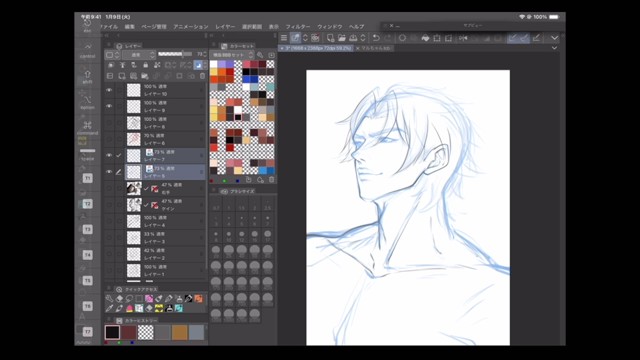Screen dimensions: 640x360
Task: Tap the T1 shortcut key
Action: pyautogui.click(x=87, y=178)
